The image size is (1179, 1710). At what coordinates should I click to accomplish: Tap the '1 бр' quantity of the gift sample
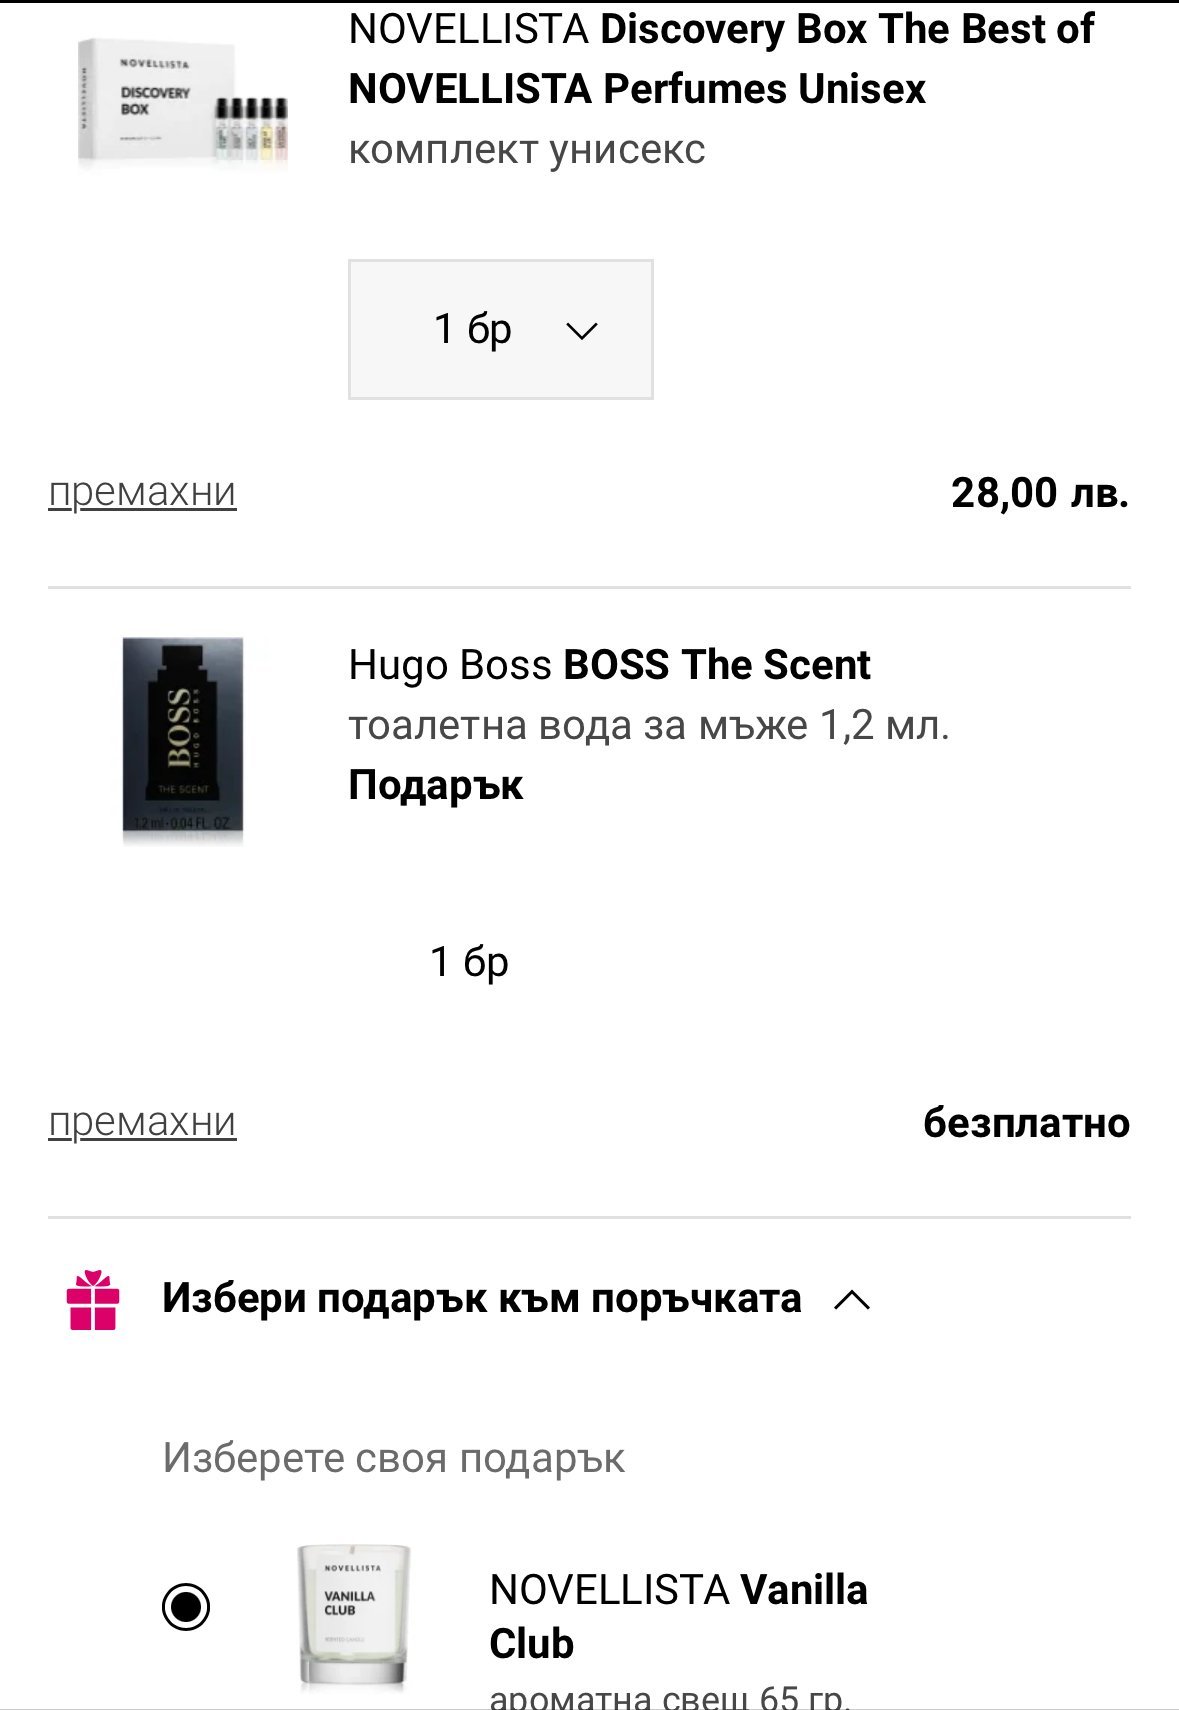(x=469, y=962)
